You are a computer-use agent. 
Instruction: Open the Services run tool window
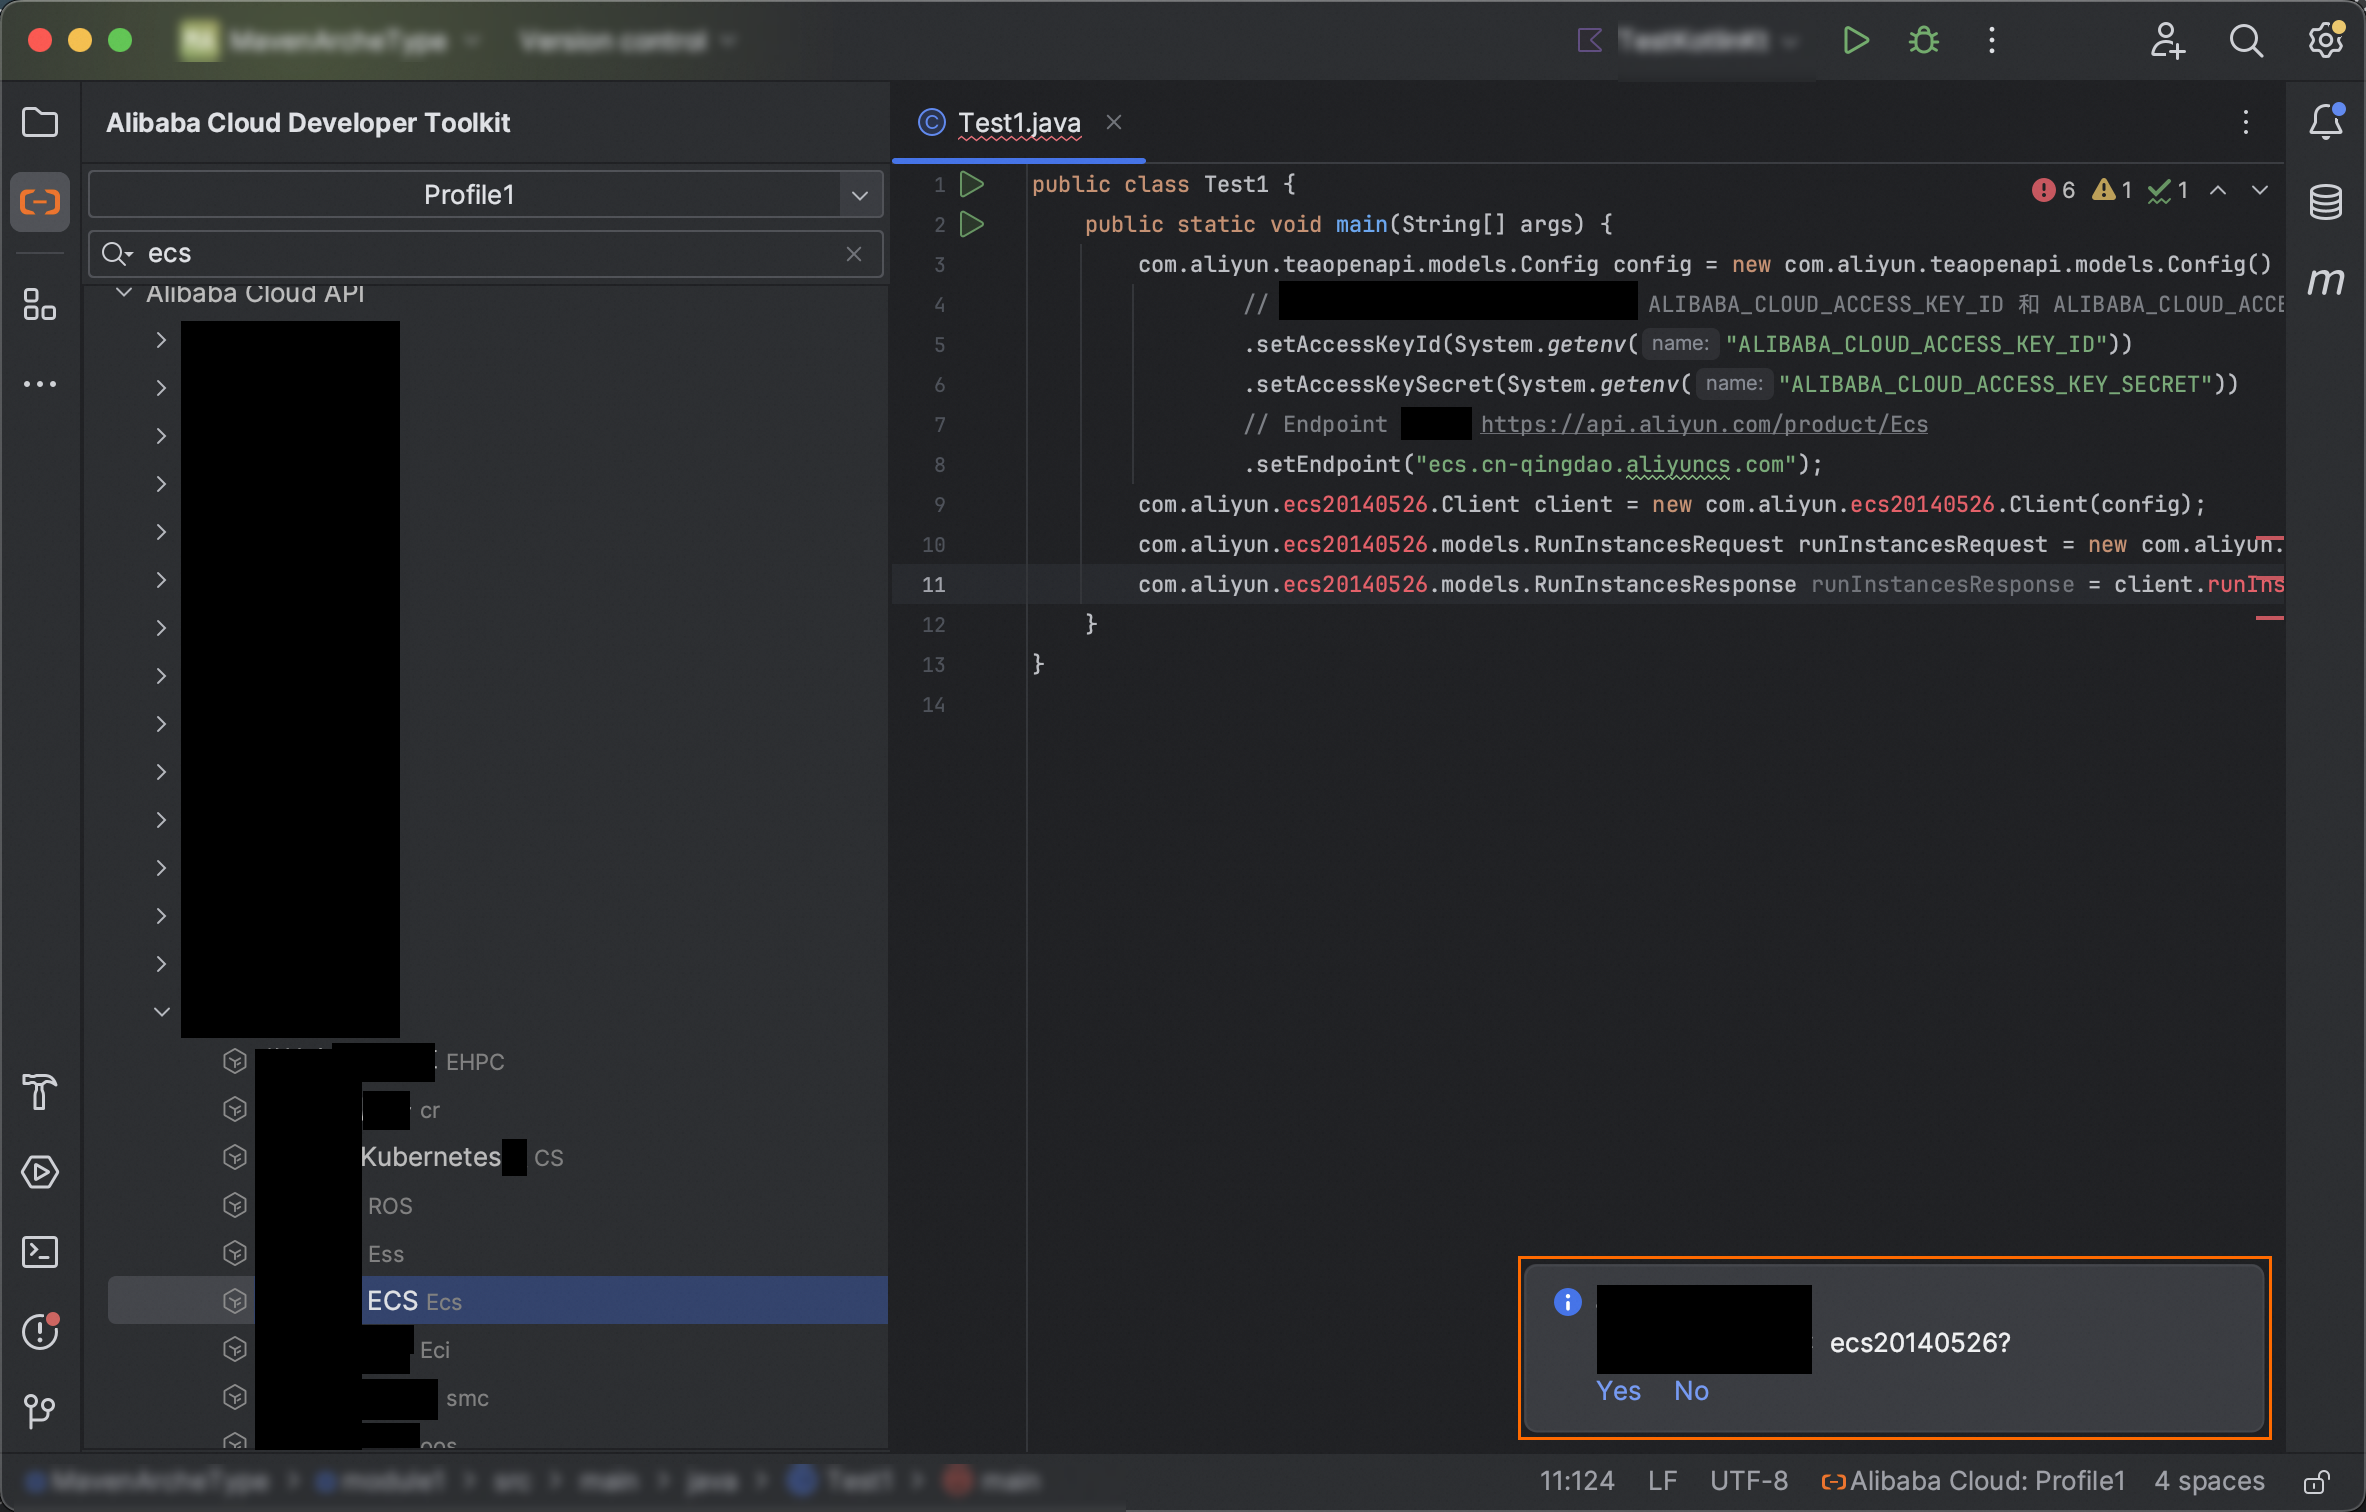pyautogui.click(x=40, y=1172)
